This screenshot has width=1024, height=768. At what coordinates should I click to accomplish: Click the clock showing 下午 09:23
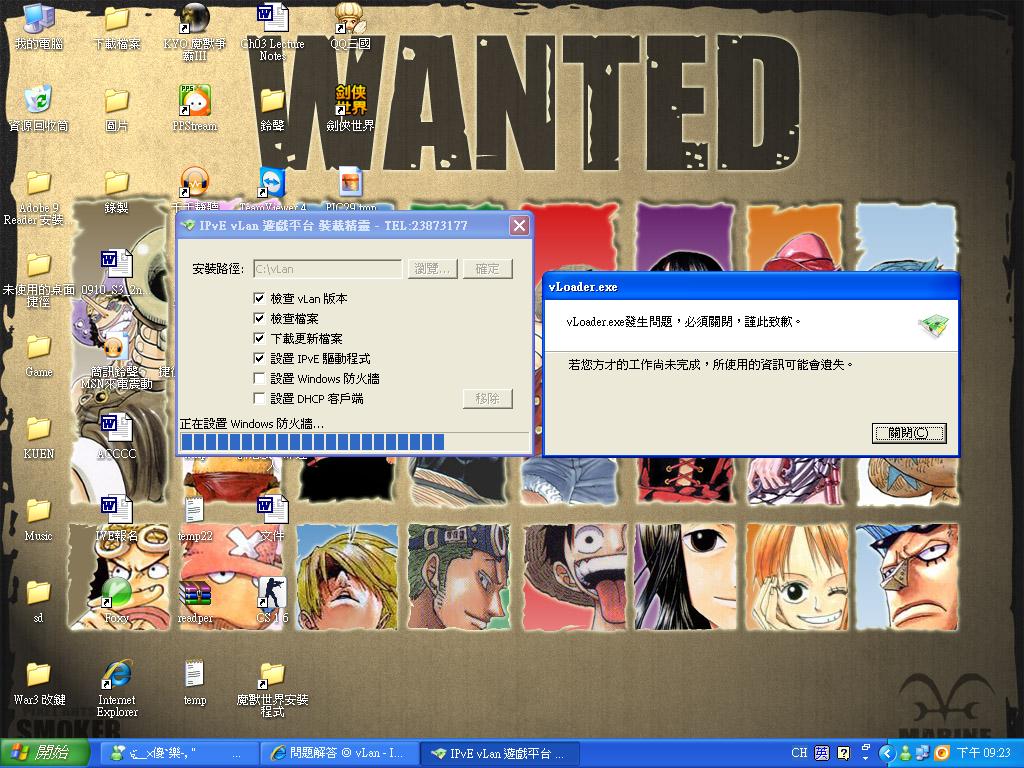[x=984, y=753]
